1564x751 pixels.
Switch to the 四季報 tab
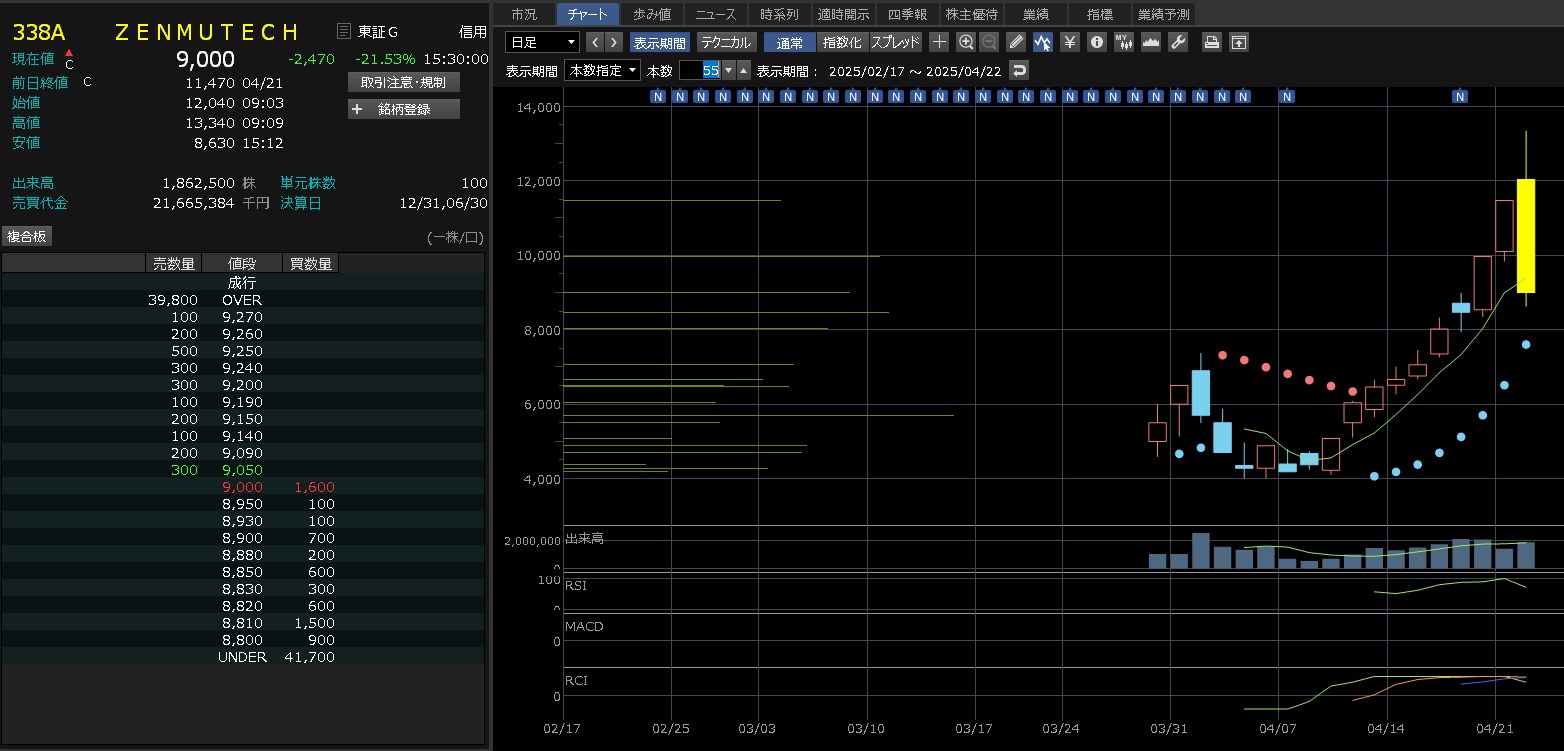click(x=908, y=14)
